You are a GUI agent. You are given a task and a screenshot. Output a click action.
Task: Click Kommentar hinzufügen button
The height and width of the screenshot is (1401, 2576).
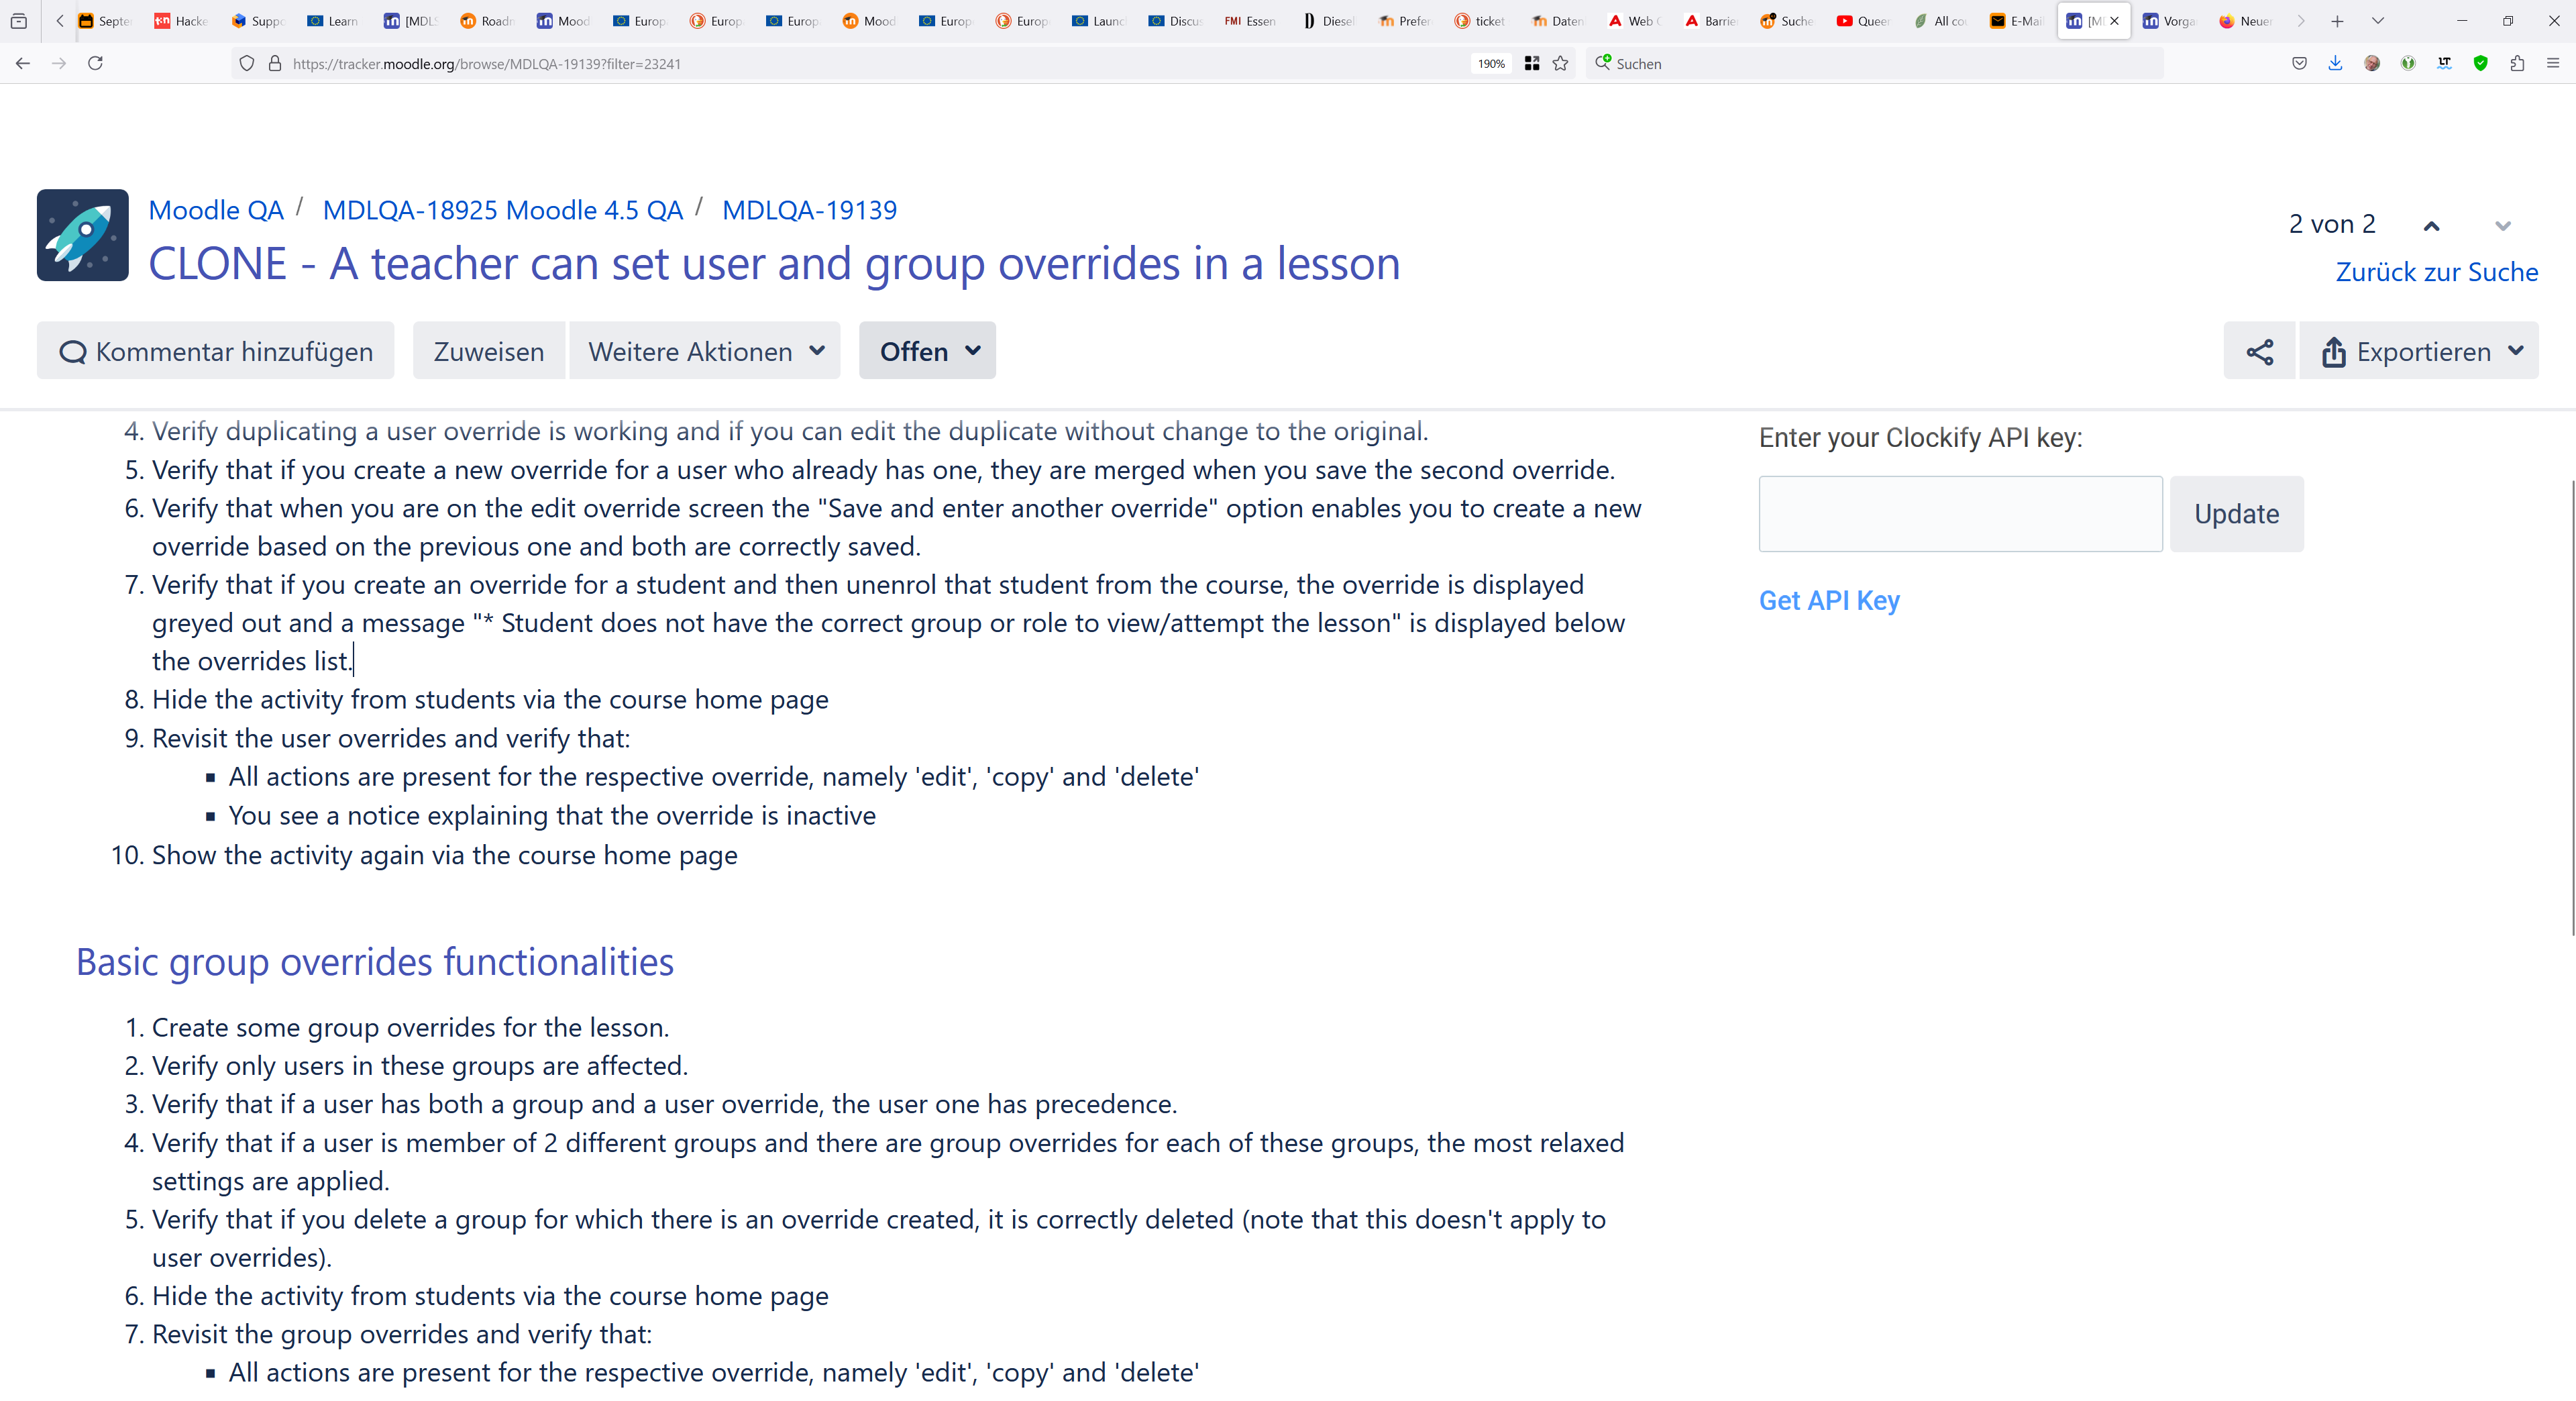coord(216,351)
